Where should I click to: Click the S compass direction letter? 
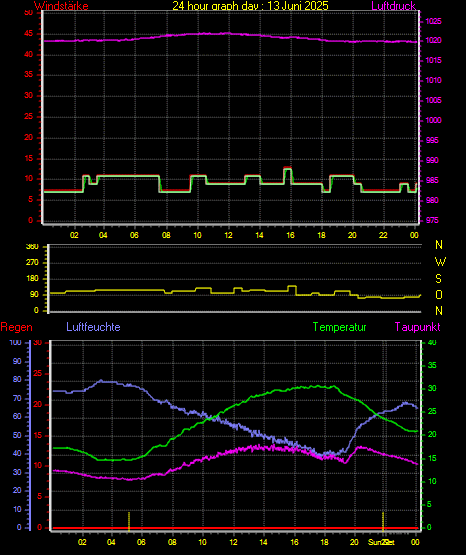coord(438,279)
